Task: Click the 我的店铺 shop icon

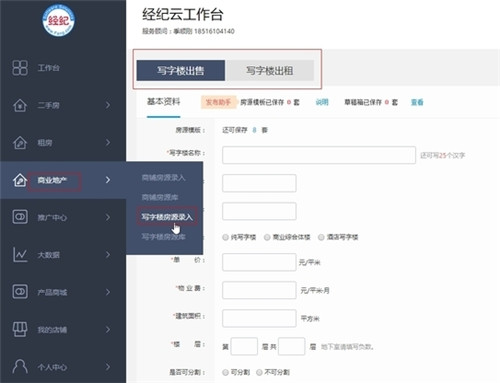Action: [20, 329]
